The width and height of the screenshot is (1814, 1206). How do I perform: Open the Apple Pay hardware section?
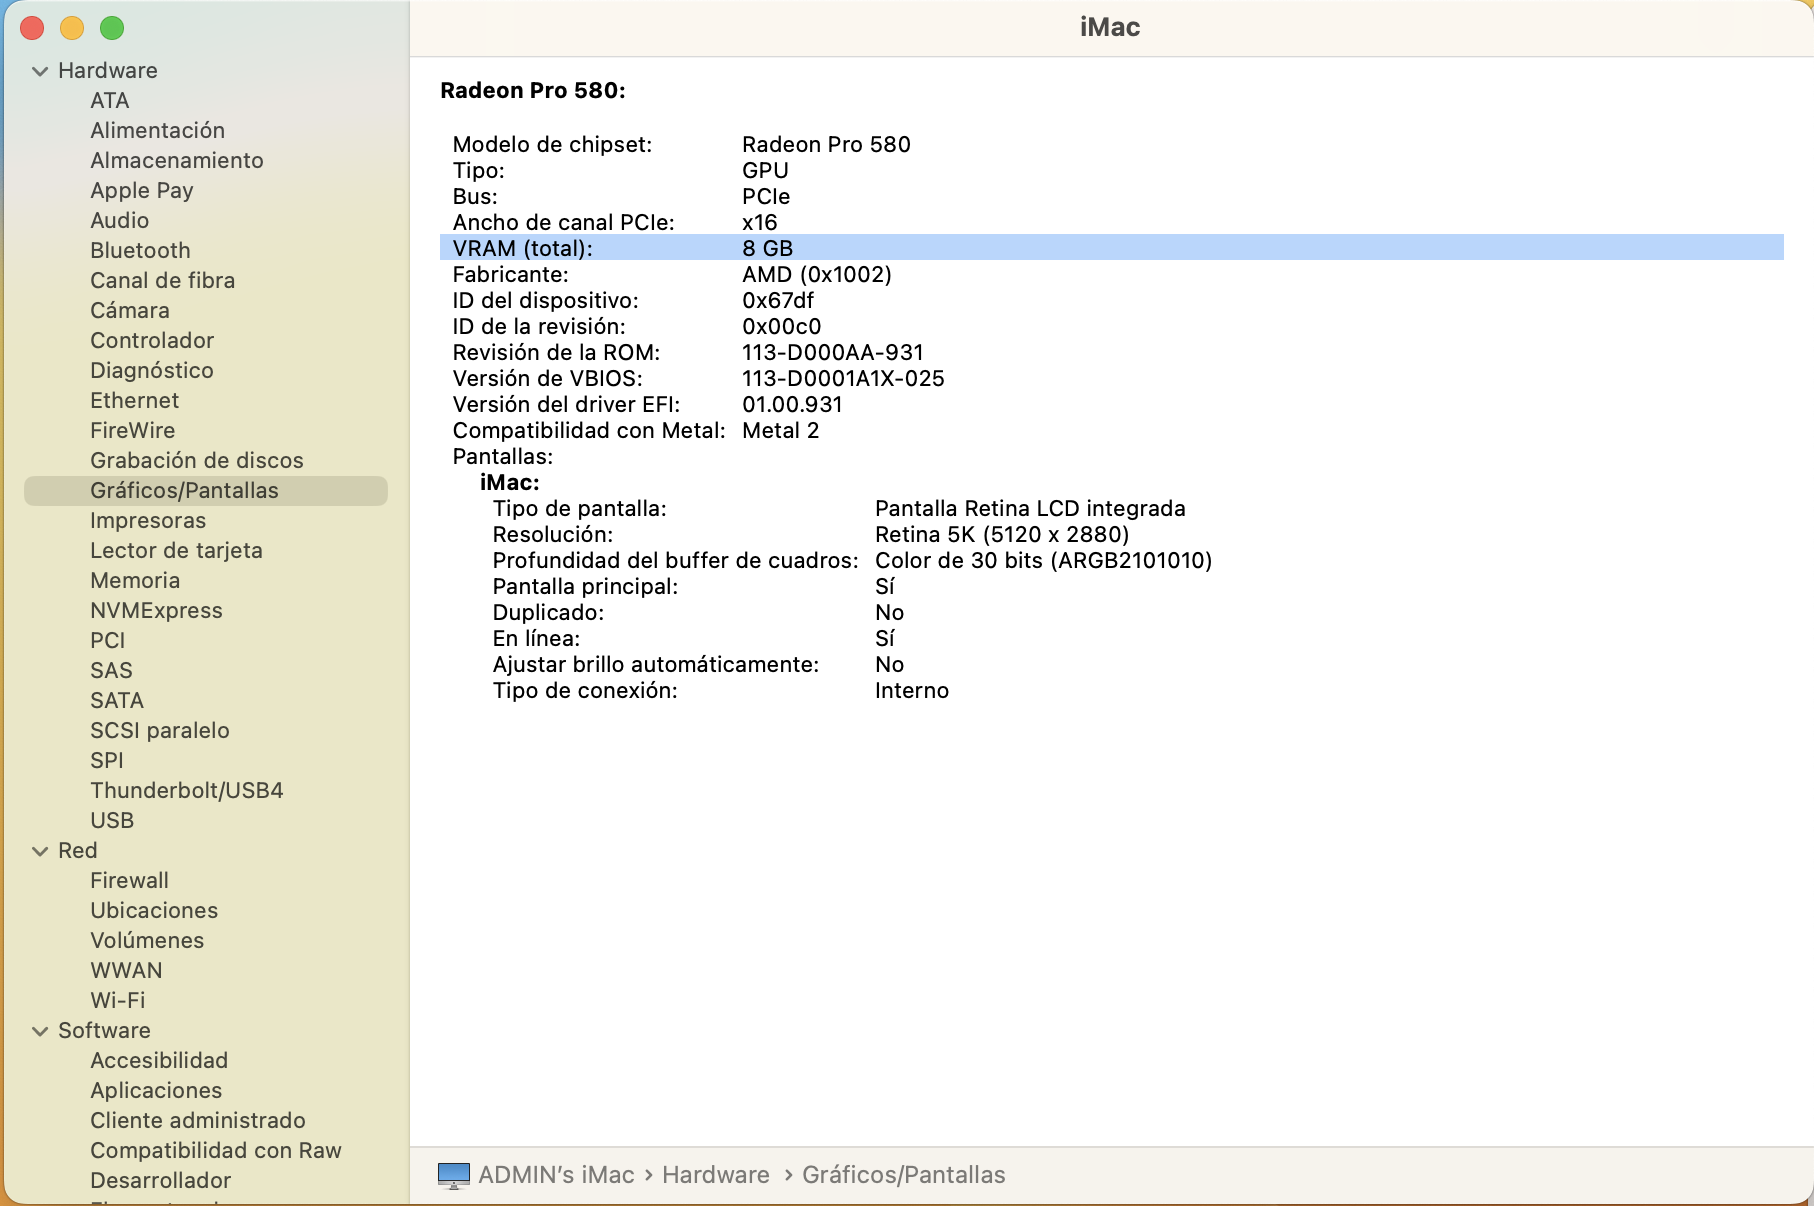(141, 190)
